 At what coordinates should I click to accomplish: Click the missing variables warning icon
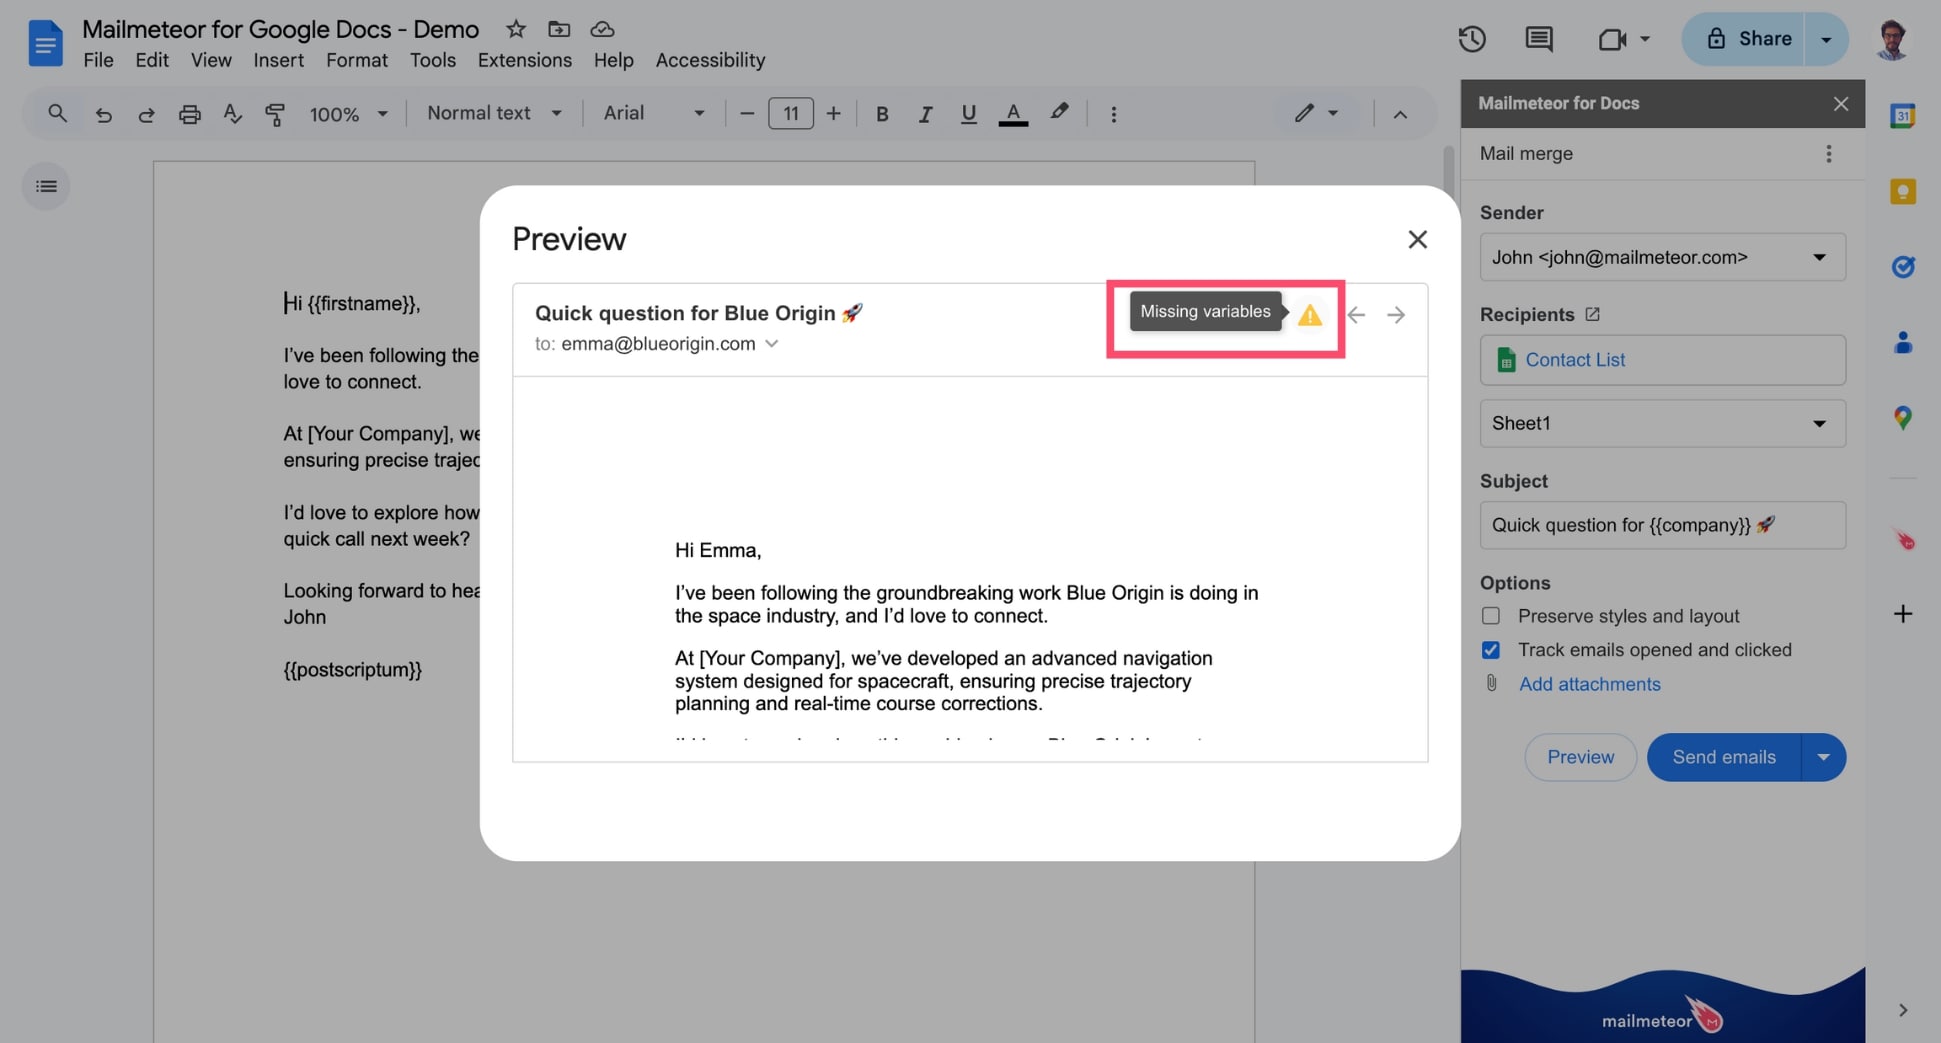(x=1309, y=315)
